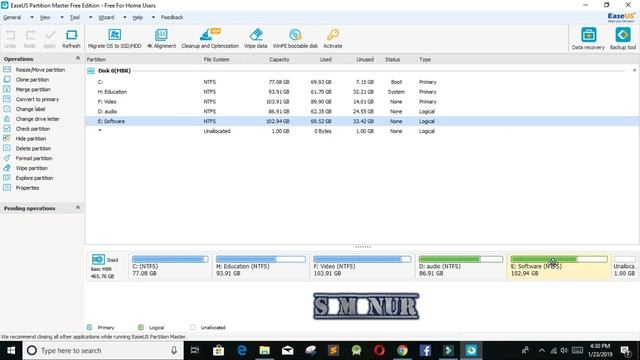Open the Wipe data tool
Image resolution: width=640 pixels, height=360 pixels.
coord(256,39)
